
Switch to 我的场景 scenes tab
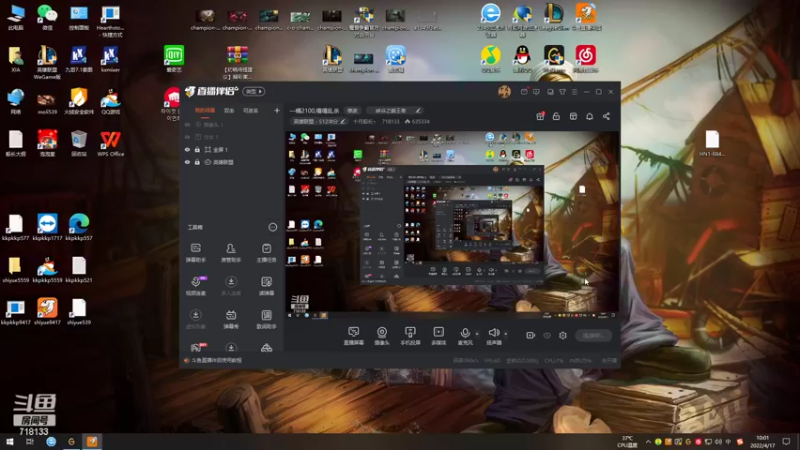[x=205, y=110]
